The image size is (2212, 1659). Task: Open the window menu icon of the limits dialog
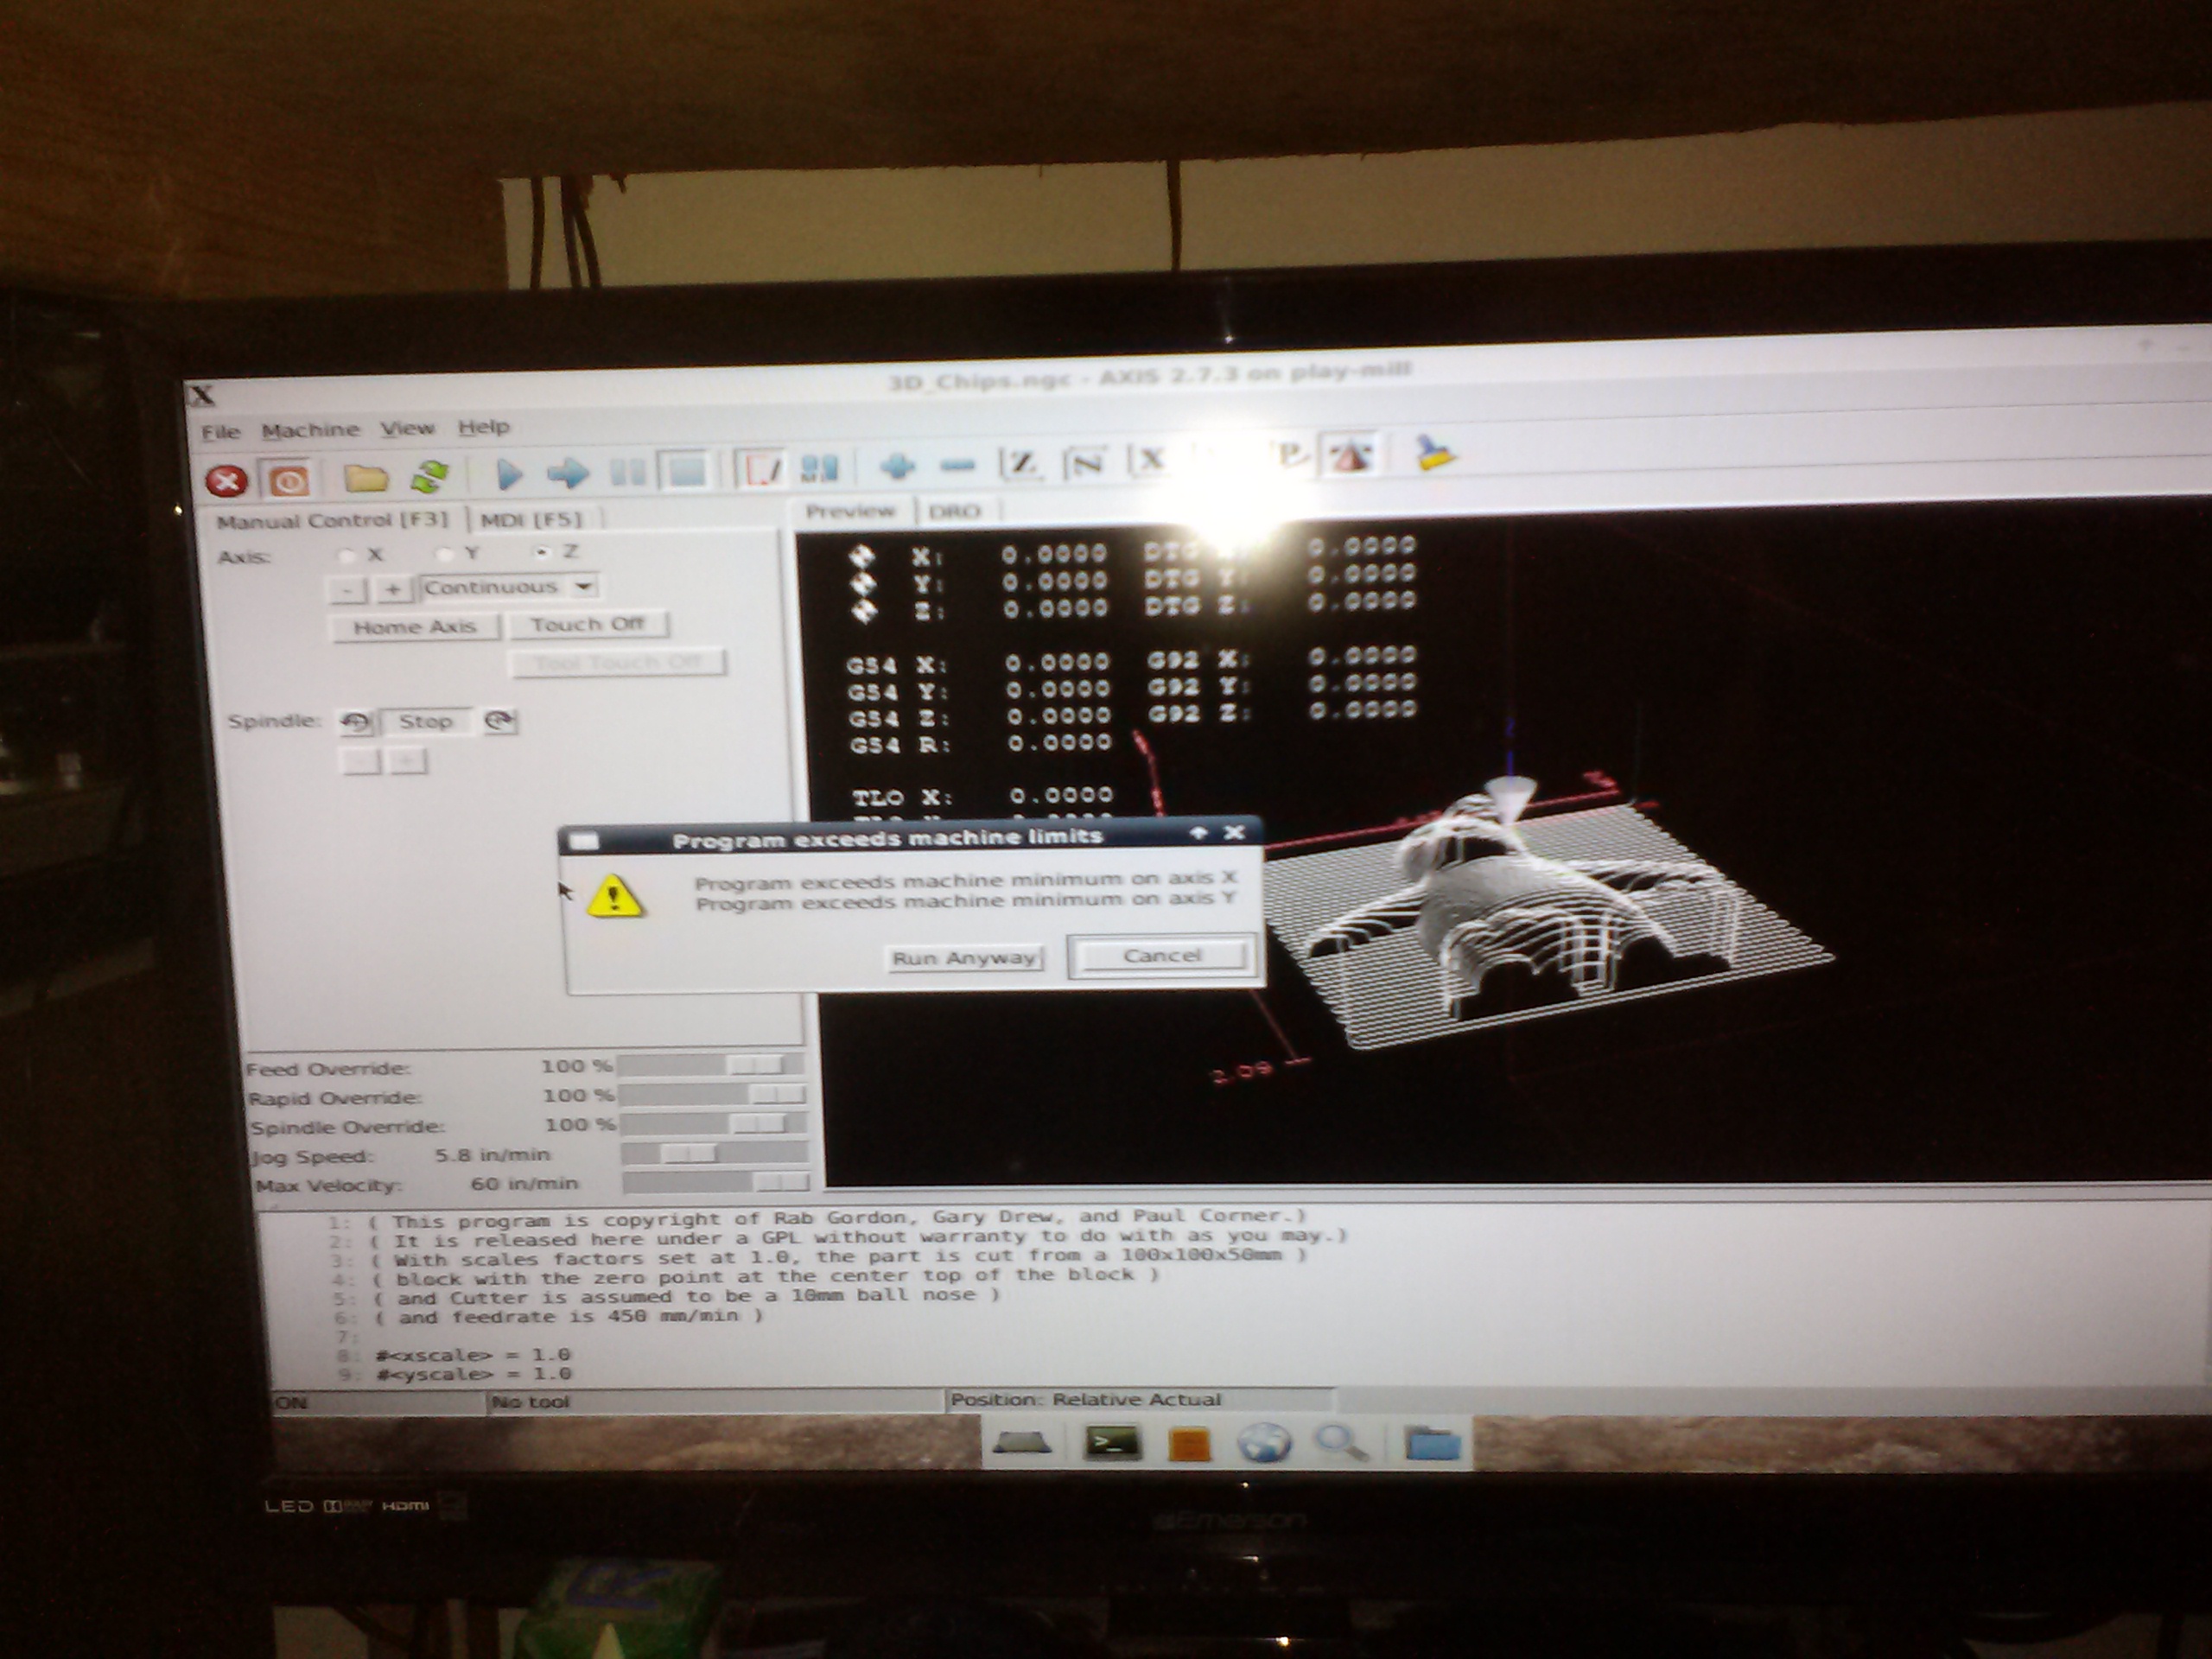584,841
